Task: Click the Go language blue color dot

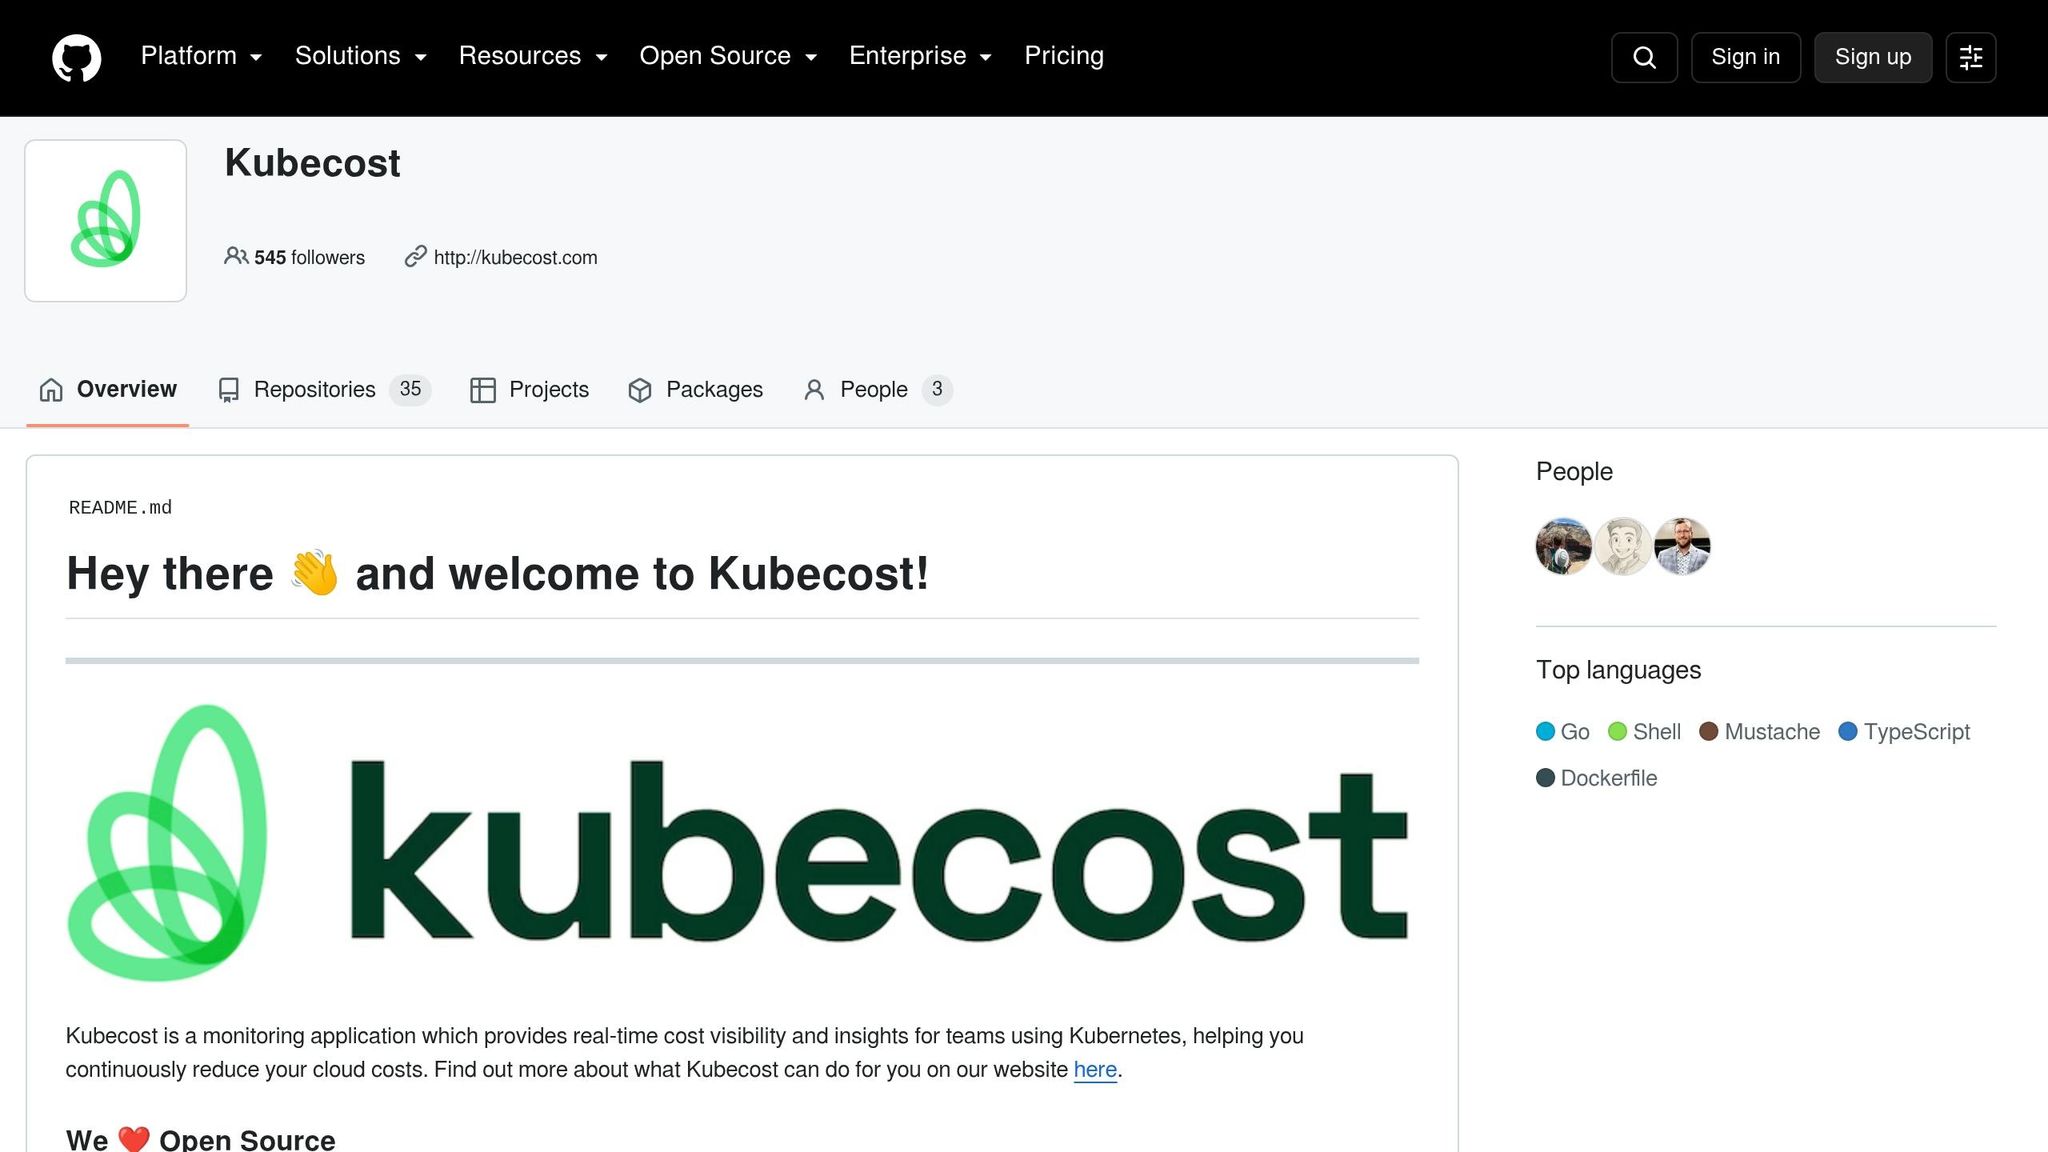Action: pyautogui.click(x=1545, y=732)
